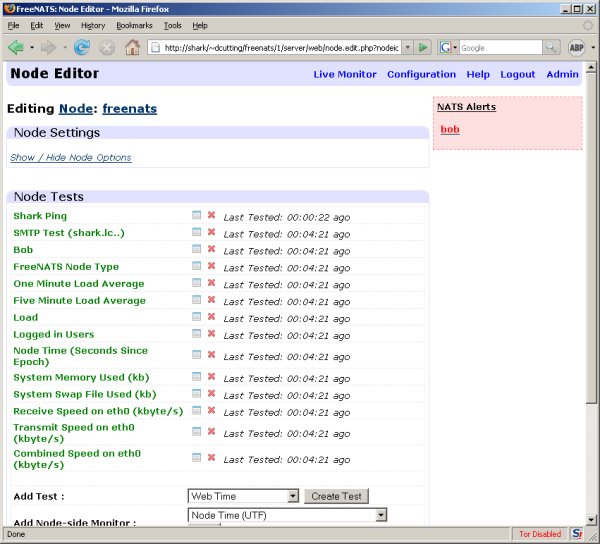Click Firefox Back arrow button
This screenshot has width=600, height=544.
(x=16, y=48)
